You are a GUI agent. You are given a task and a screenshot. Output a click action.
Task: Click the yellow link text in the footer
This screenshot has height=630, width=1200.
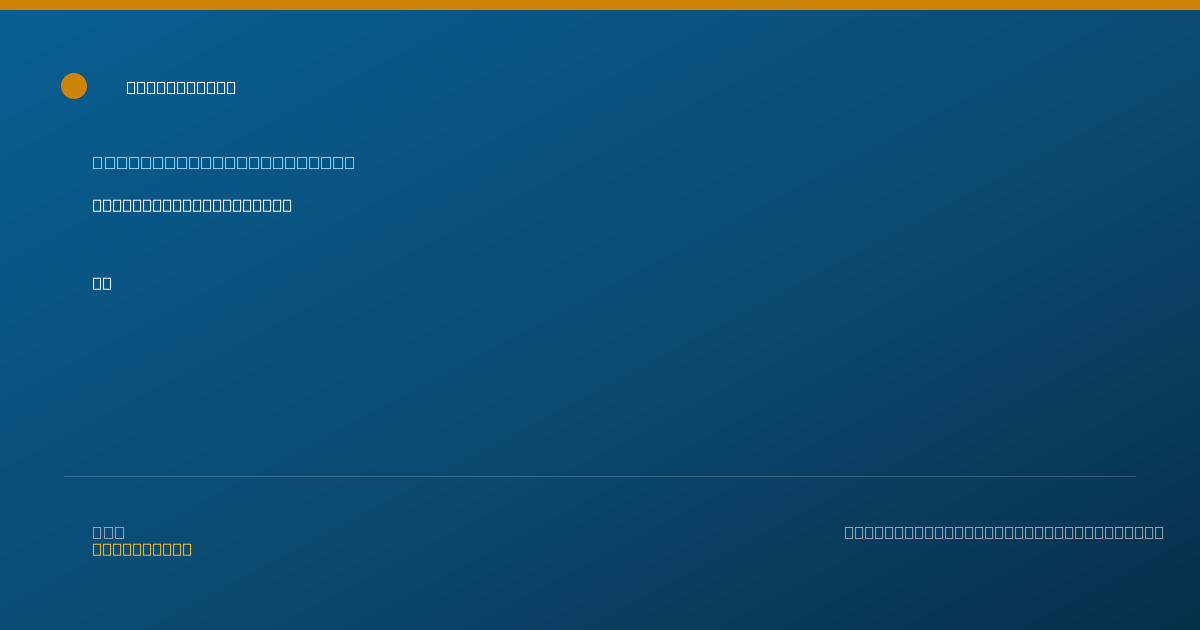point(142,549)
